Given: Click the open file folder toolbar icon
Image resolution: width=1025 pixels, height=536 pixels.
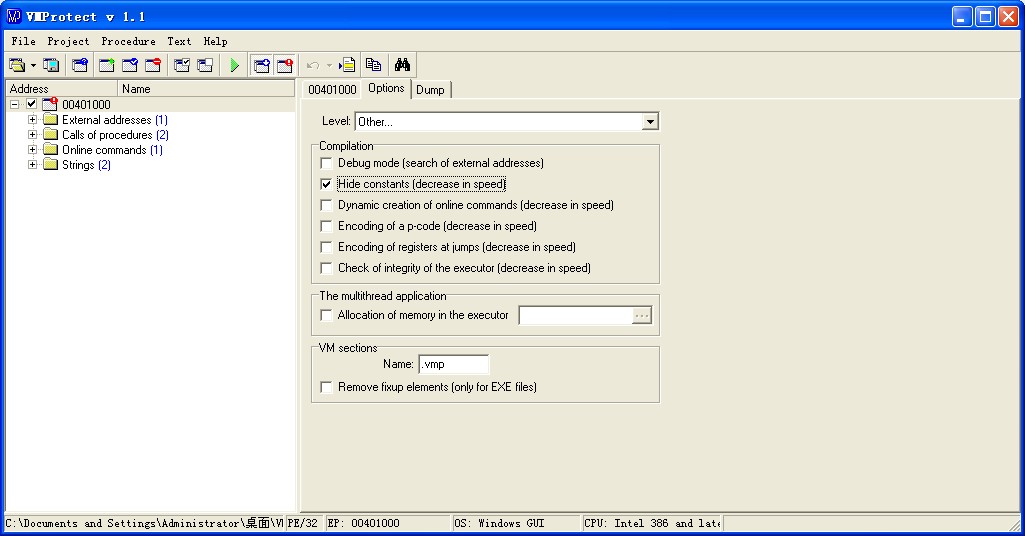Looking at the screenshot, I should point(17,65).
